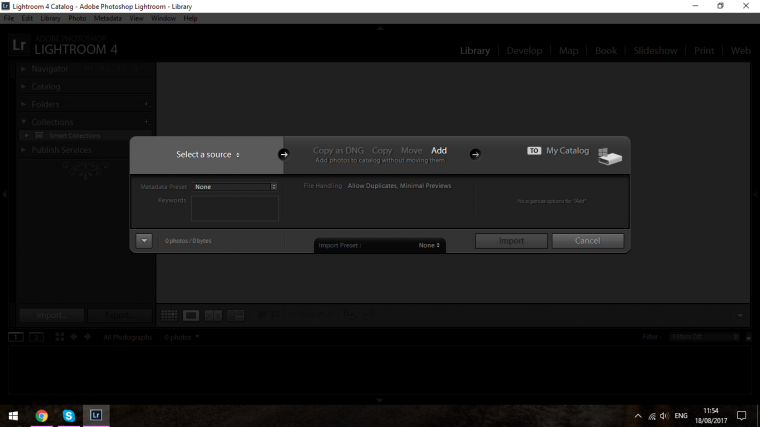Open the File menu

point(9,18)
